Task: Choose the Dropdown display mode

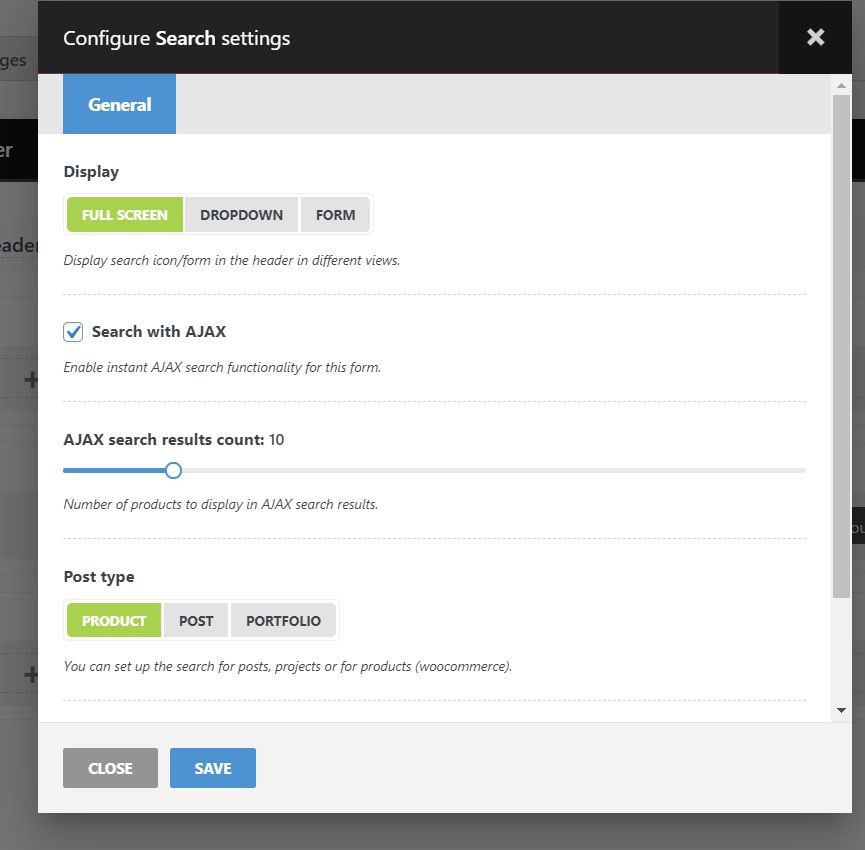Action: coord(242,215)
